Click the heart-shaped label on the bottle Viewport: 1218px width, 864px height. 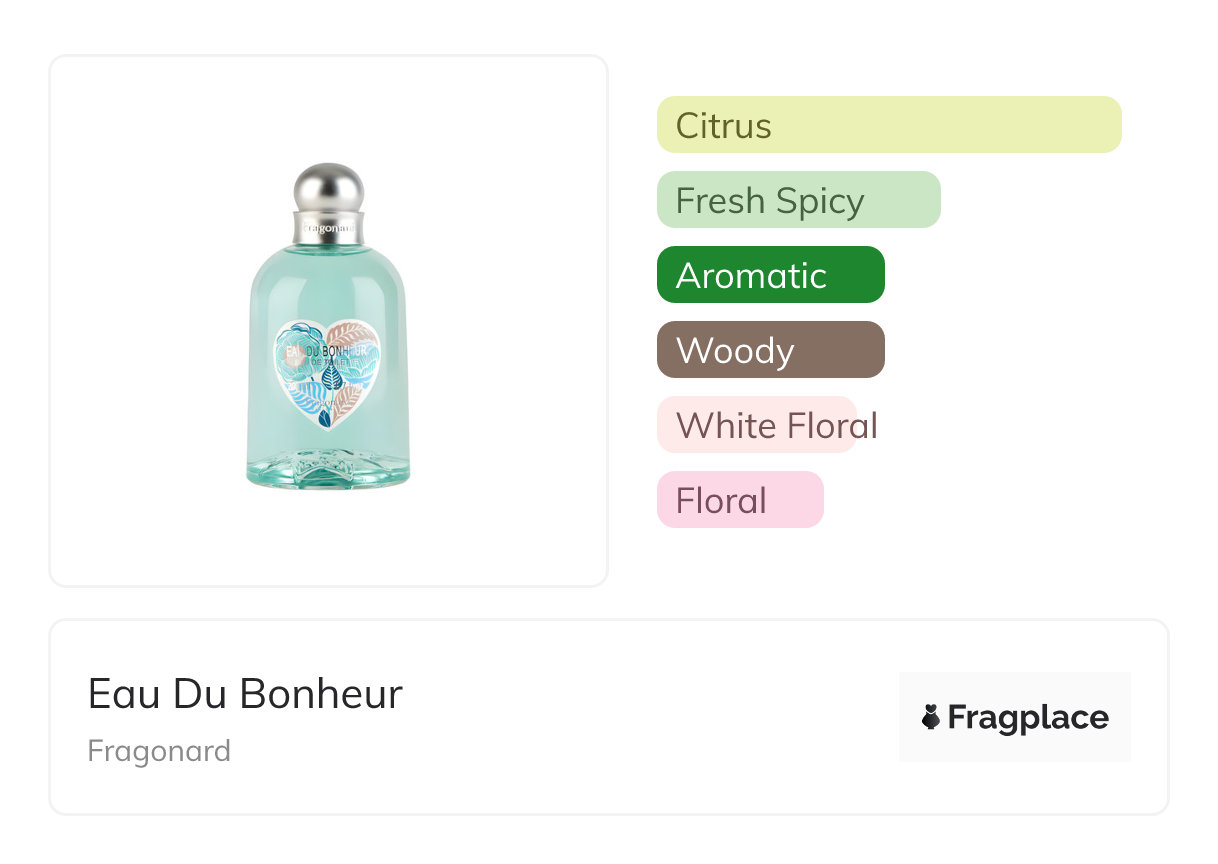(328, 370)
